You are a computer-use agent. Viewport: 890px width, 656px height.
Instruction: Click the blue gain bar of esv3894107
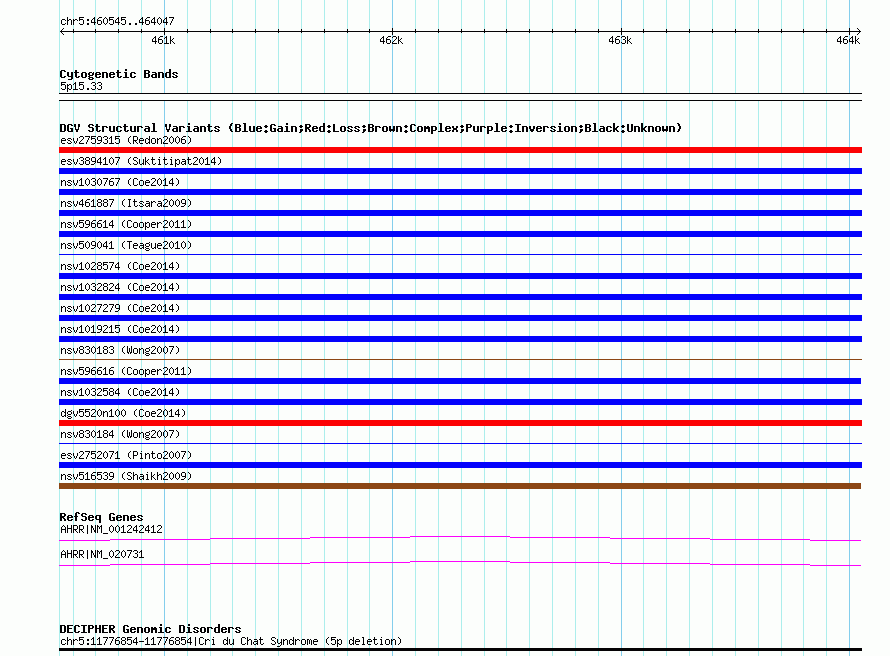coord(460,171)
